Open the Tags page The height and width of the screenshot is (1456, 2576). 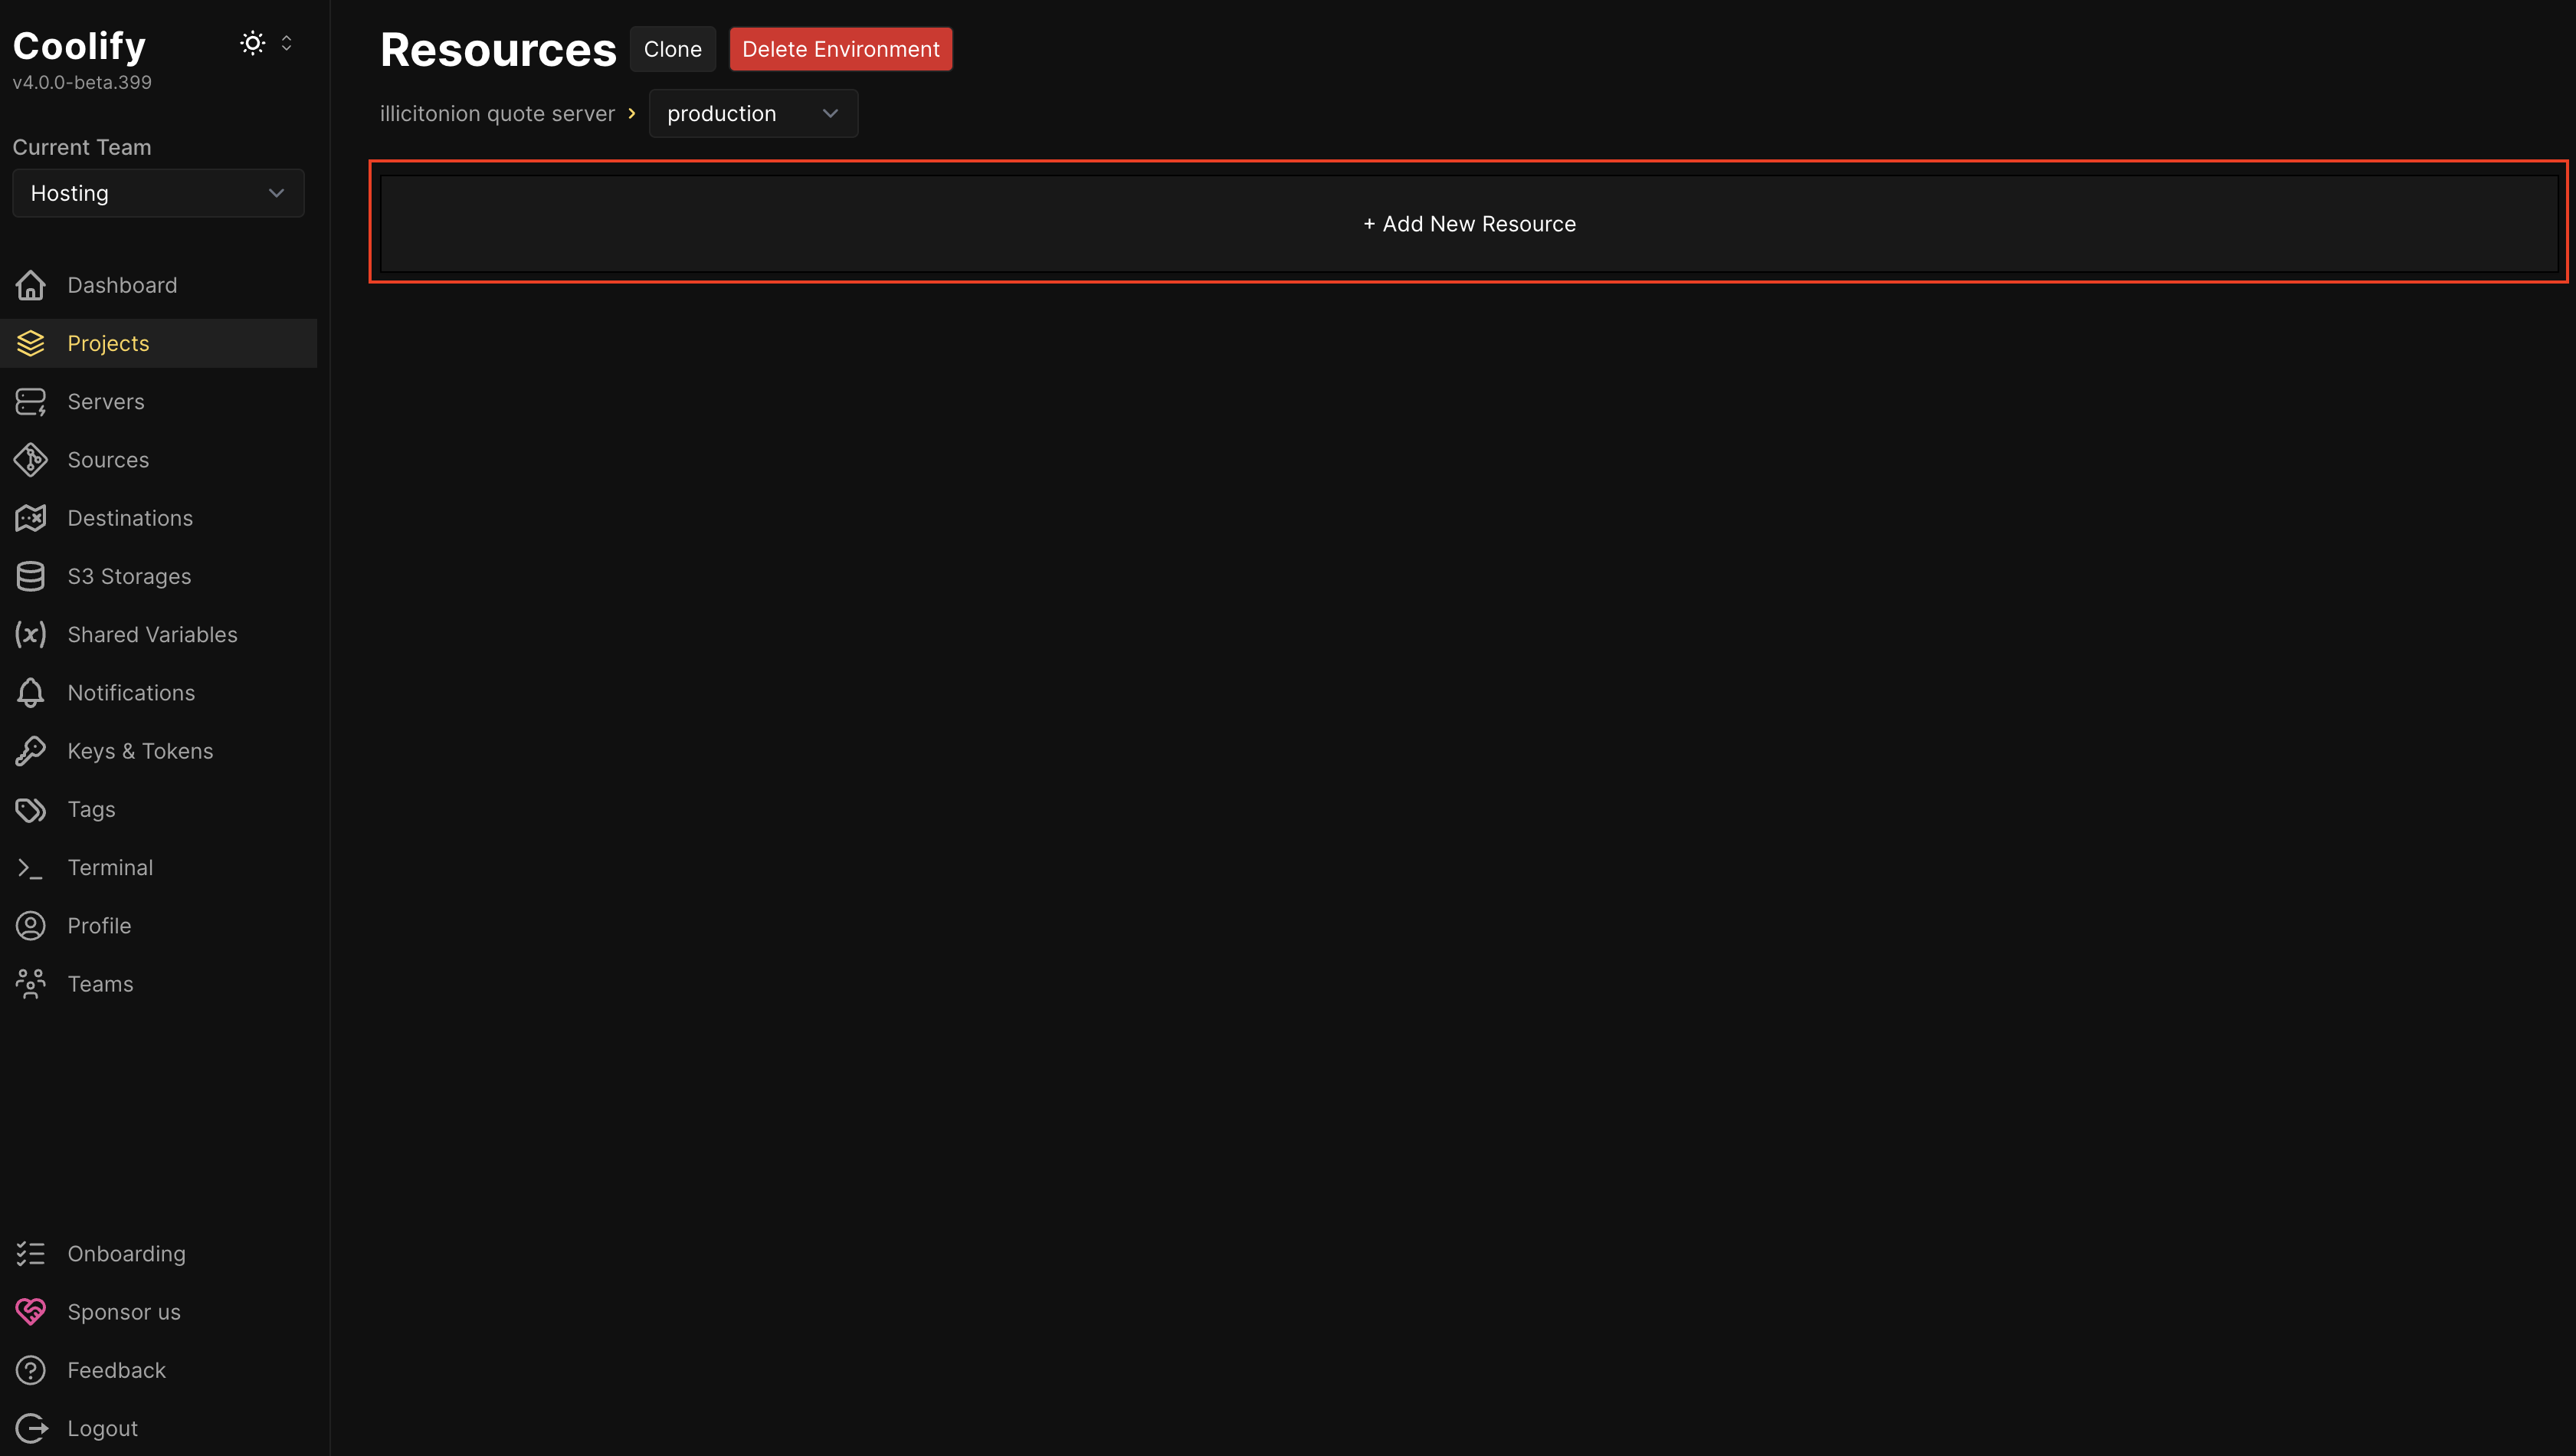pyautogui.click(x=91, y=809)
